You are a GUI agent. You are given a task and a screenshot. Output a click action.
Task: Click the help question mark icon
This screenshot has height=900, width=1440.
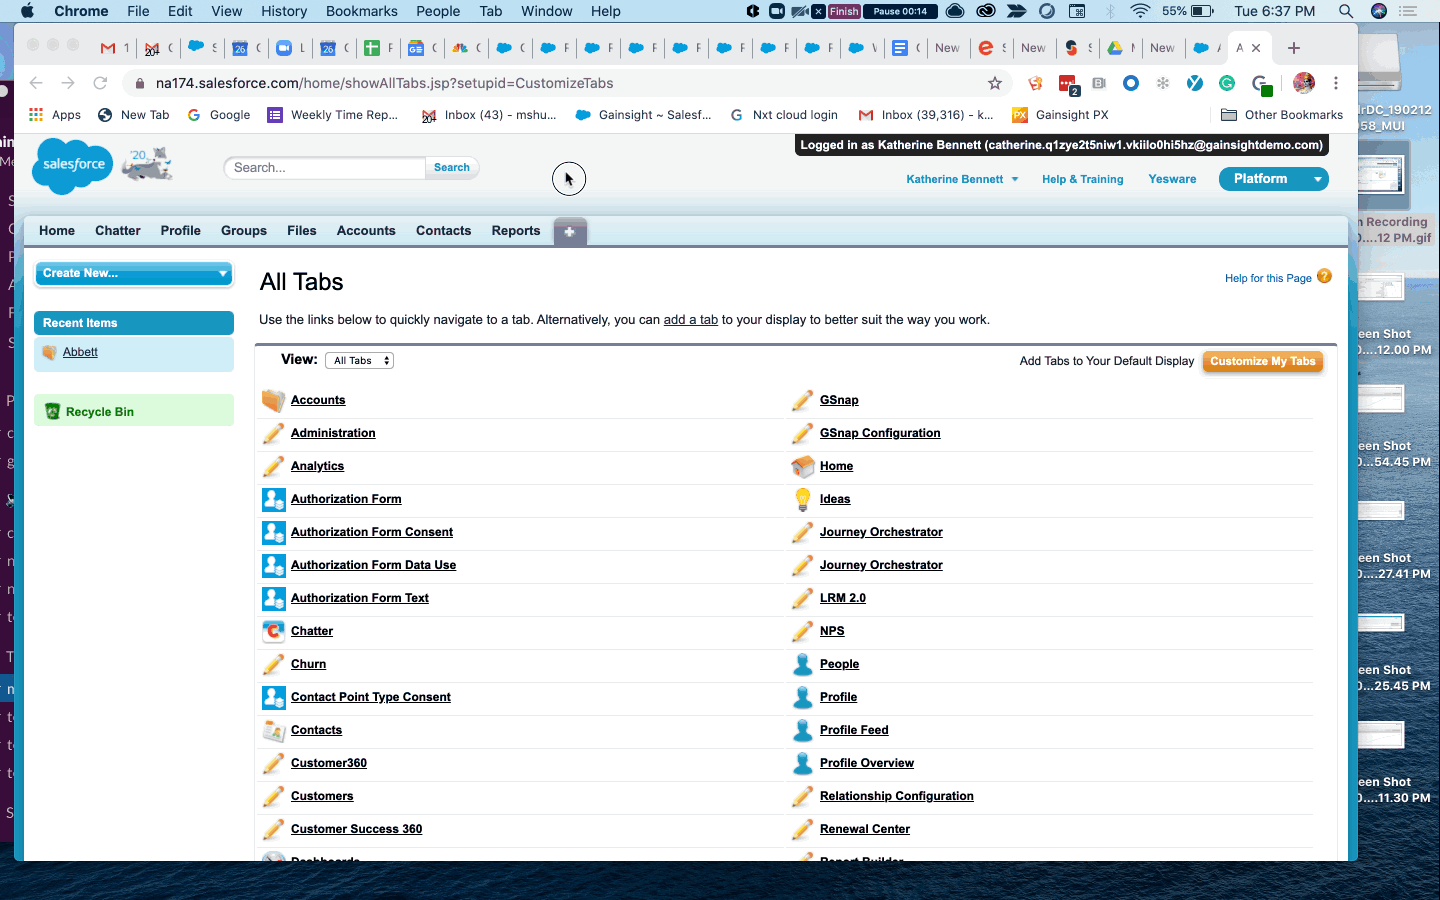click(x=1324, y=277)
